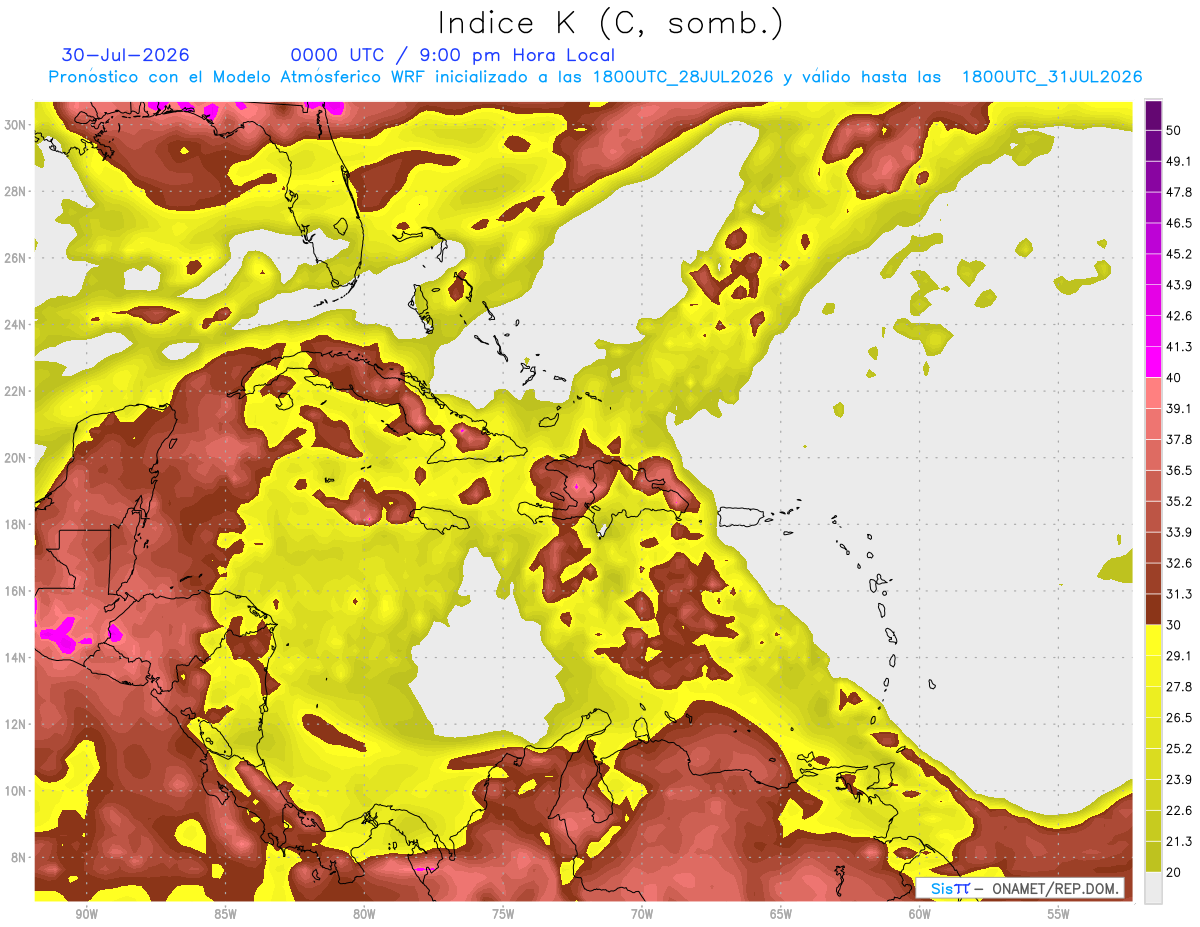The width and height of the screenshot is (1200, 927).
Task: Pick the dark purple colorbar segment above 50
Action: tap(1153, 116)
